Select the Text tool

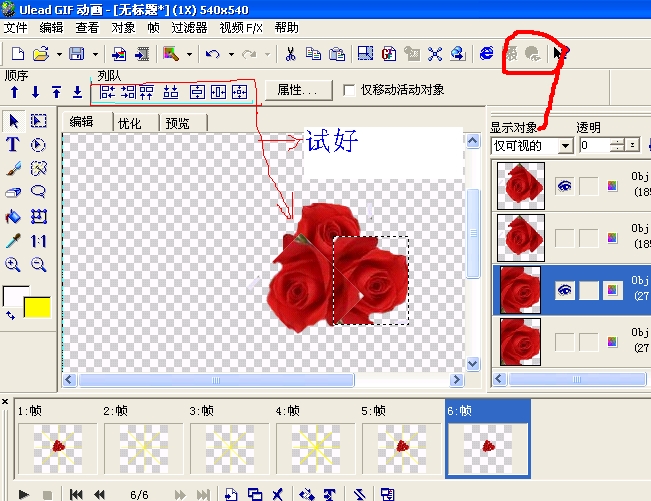coord(13,144)
